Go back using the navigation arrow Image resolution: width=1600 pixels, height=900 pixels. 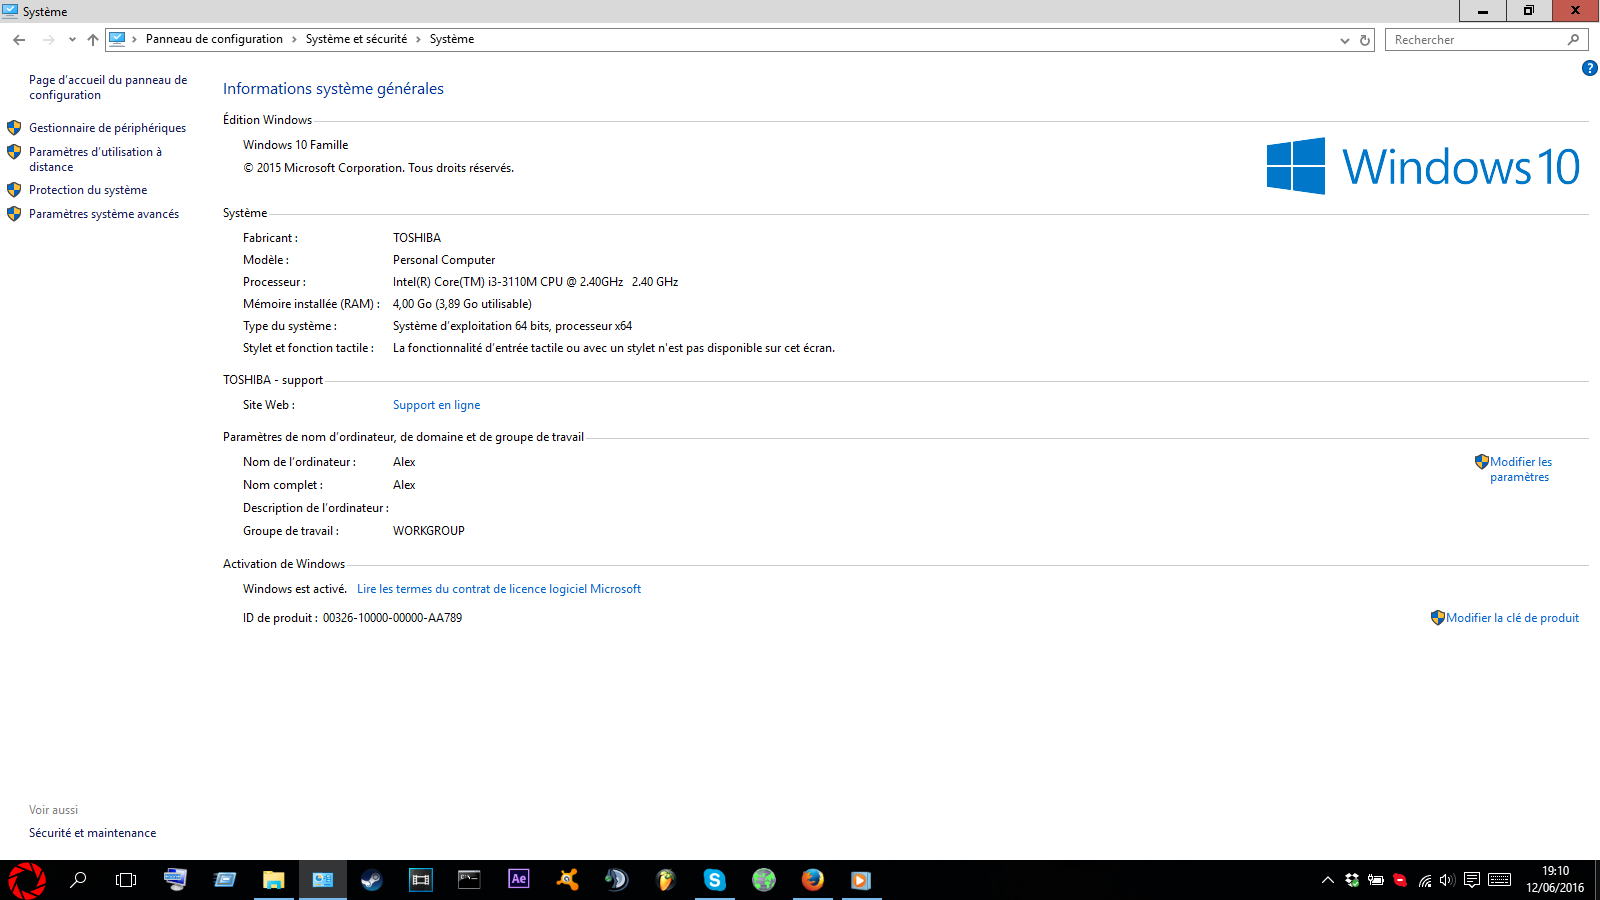click(19, 40)
